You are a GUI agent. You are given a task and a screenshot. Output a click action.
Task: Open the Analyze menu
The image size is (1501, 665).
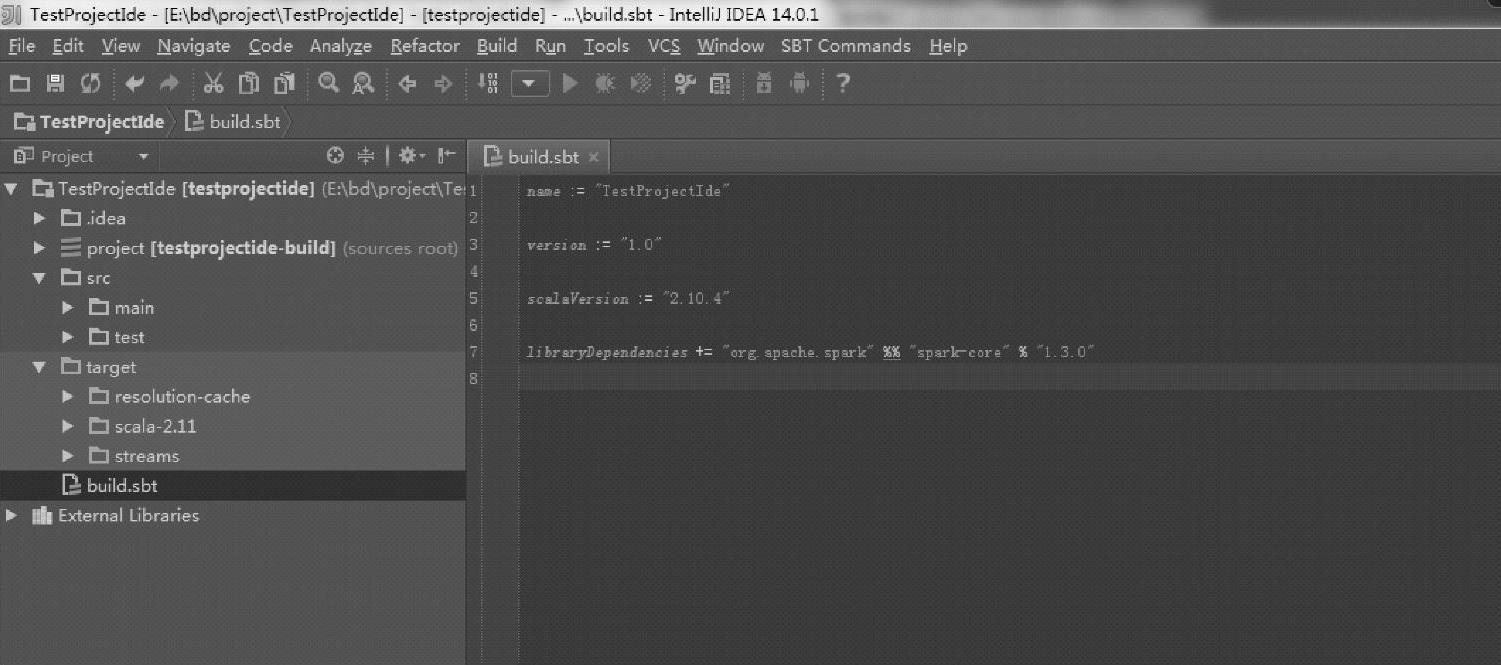click(341, 46)
